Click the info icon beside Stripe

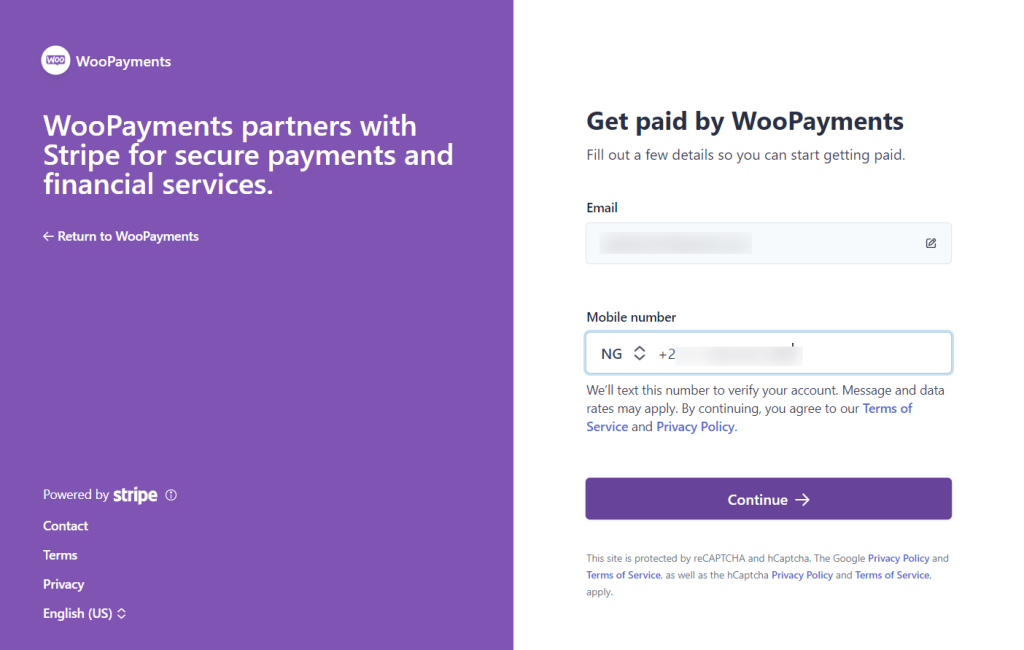(171, 495)
